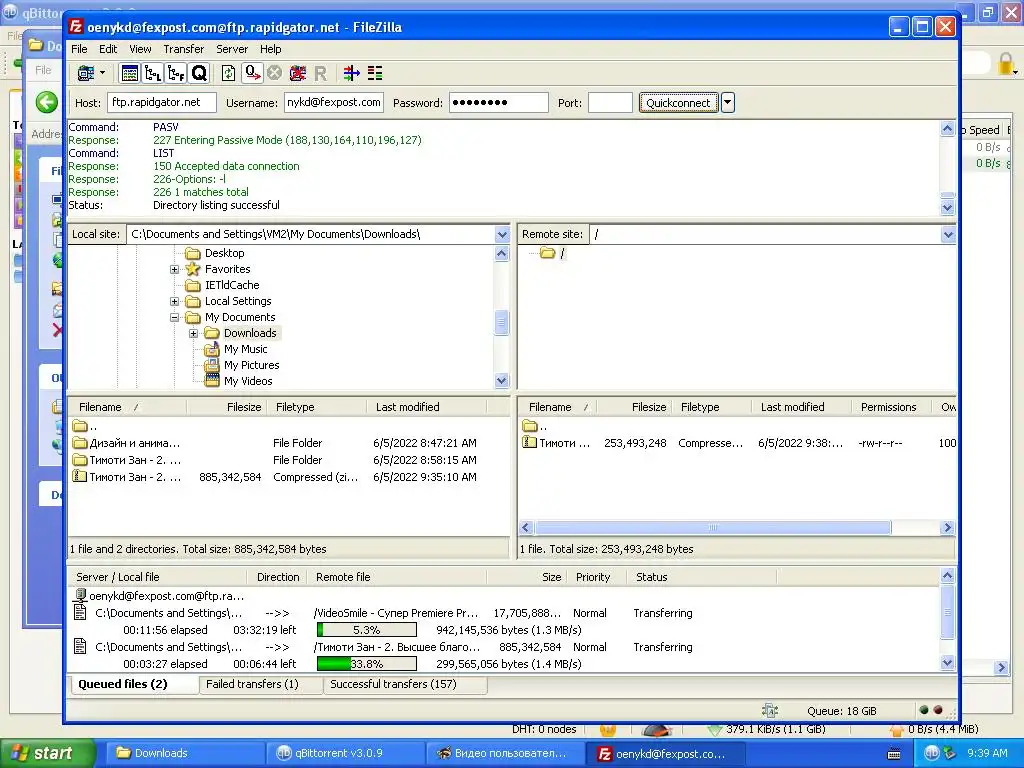This screenshot has height=768, width=1024.
Task: Open the Site Manager icon
Action: [x=86, y=73]
